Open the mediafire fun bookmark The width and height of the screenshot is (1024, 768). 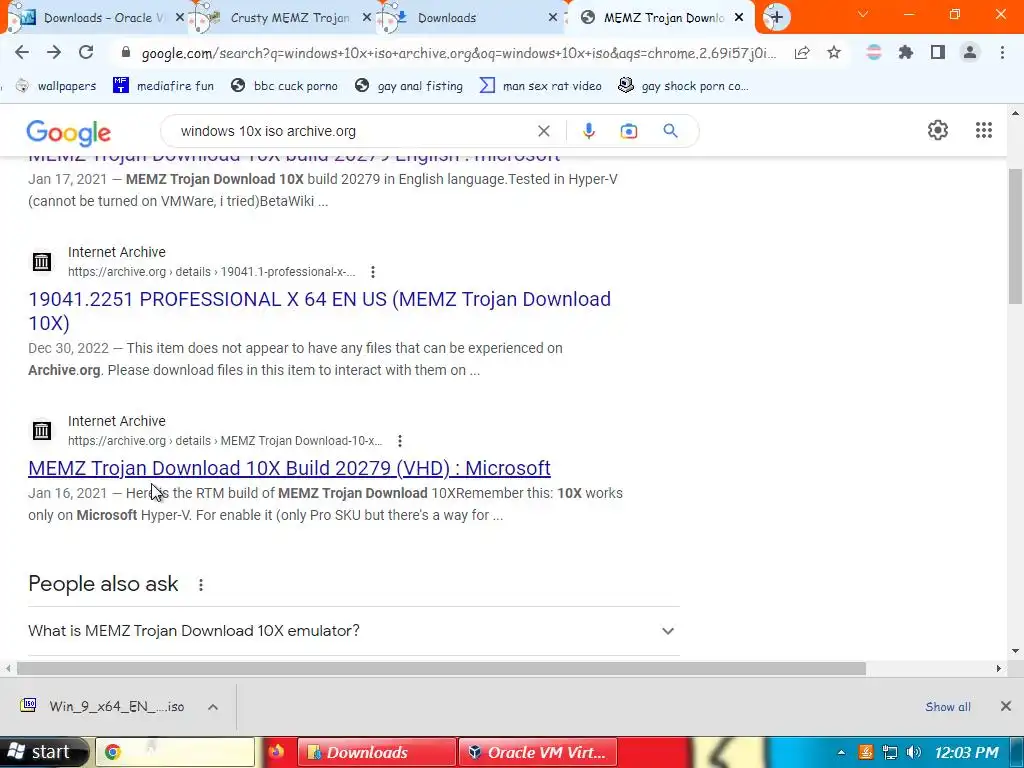pyautogui.click(x=163, y=86)
